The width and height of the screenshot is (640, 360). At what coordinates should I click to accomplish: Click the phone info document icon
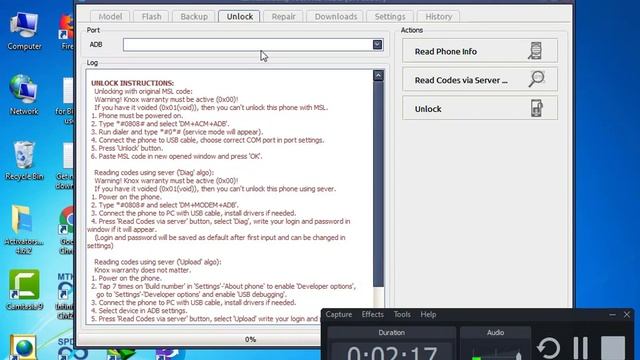click(x=535, y=51)
